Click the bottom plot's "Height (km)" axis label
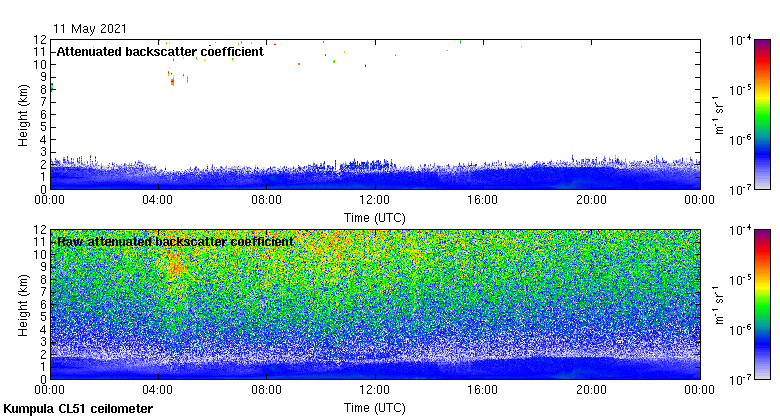 click(x=23, y=304)
